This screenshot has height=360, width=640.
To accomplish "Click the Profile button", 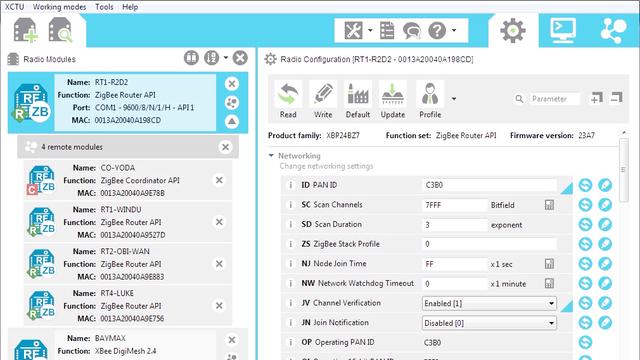I will [x=430, y=100].
